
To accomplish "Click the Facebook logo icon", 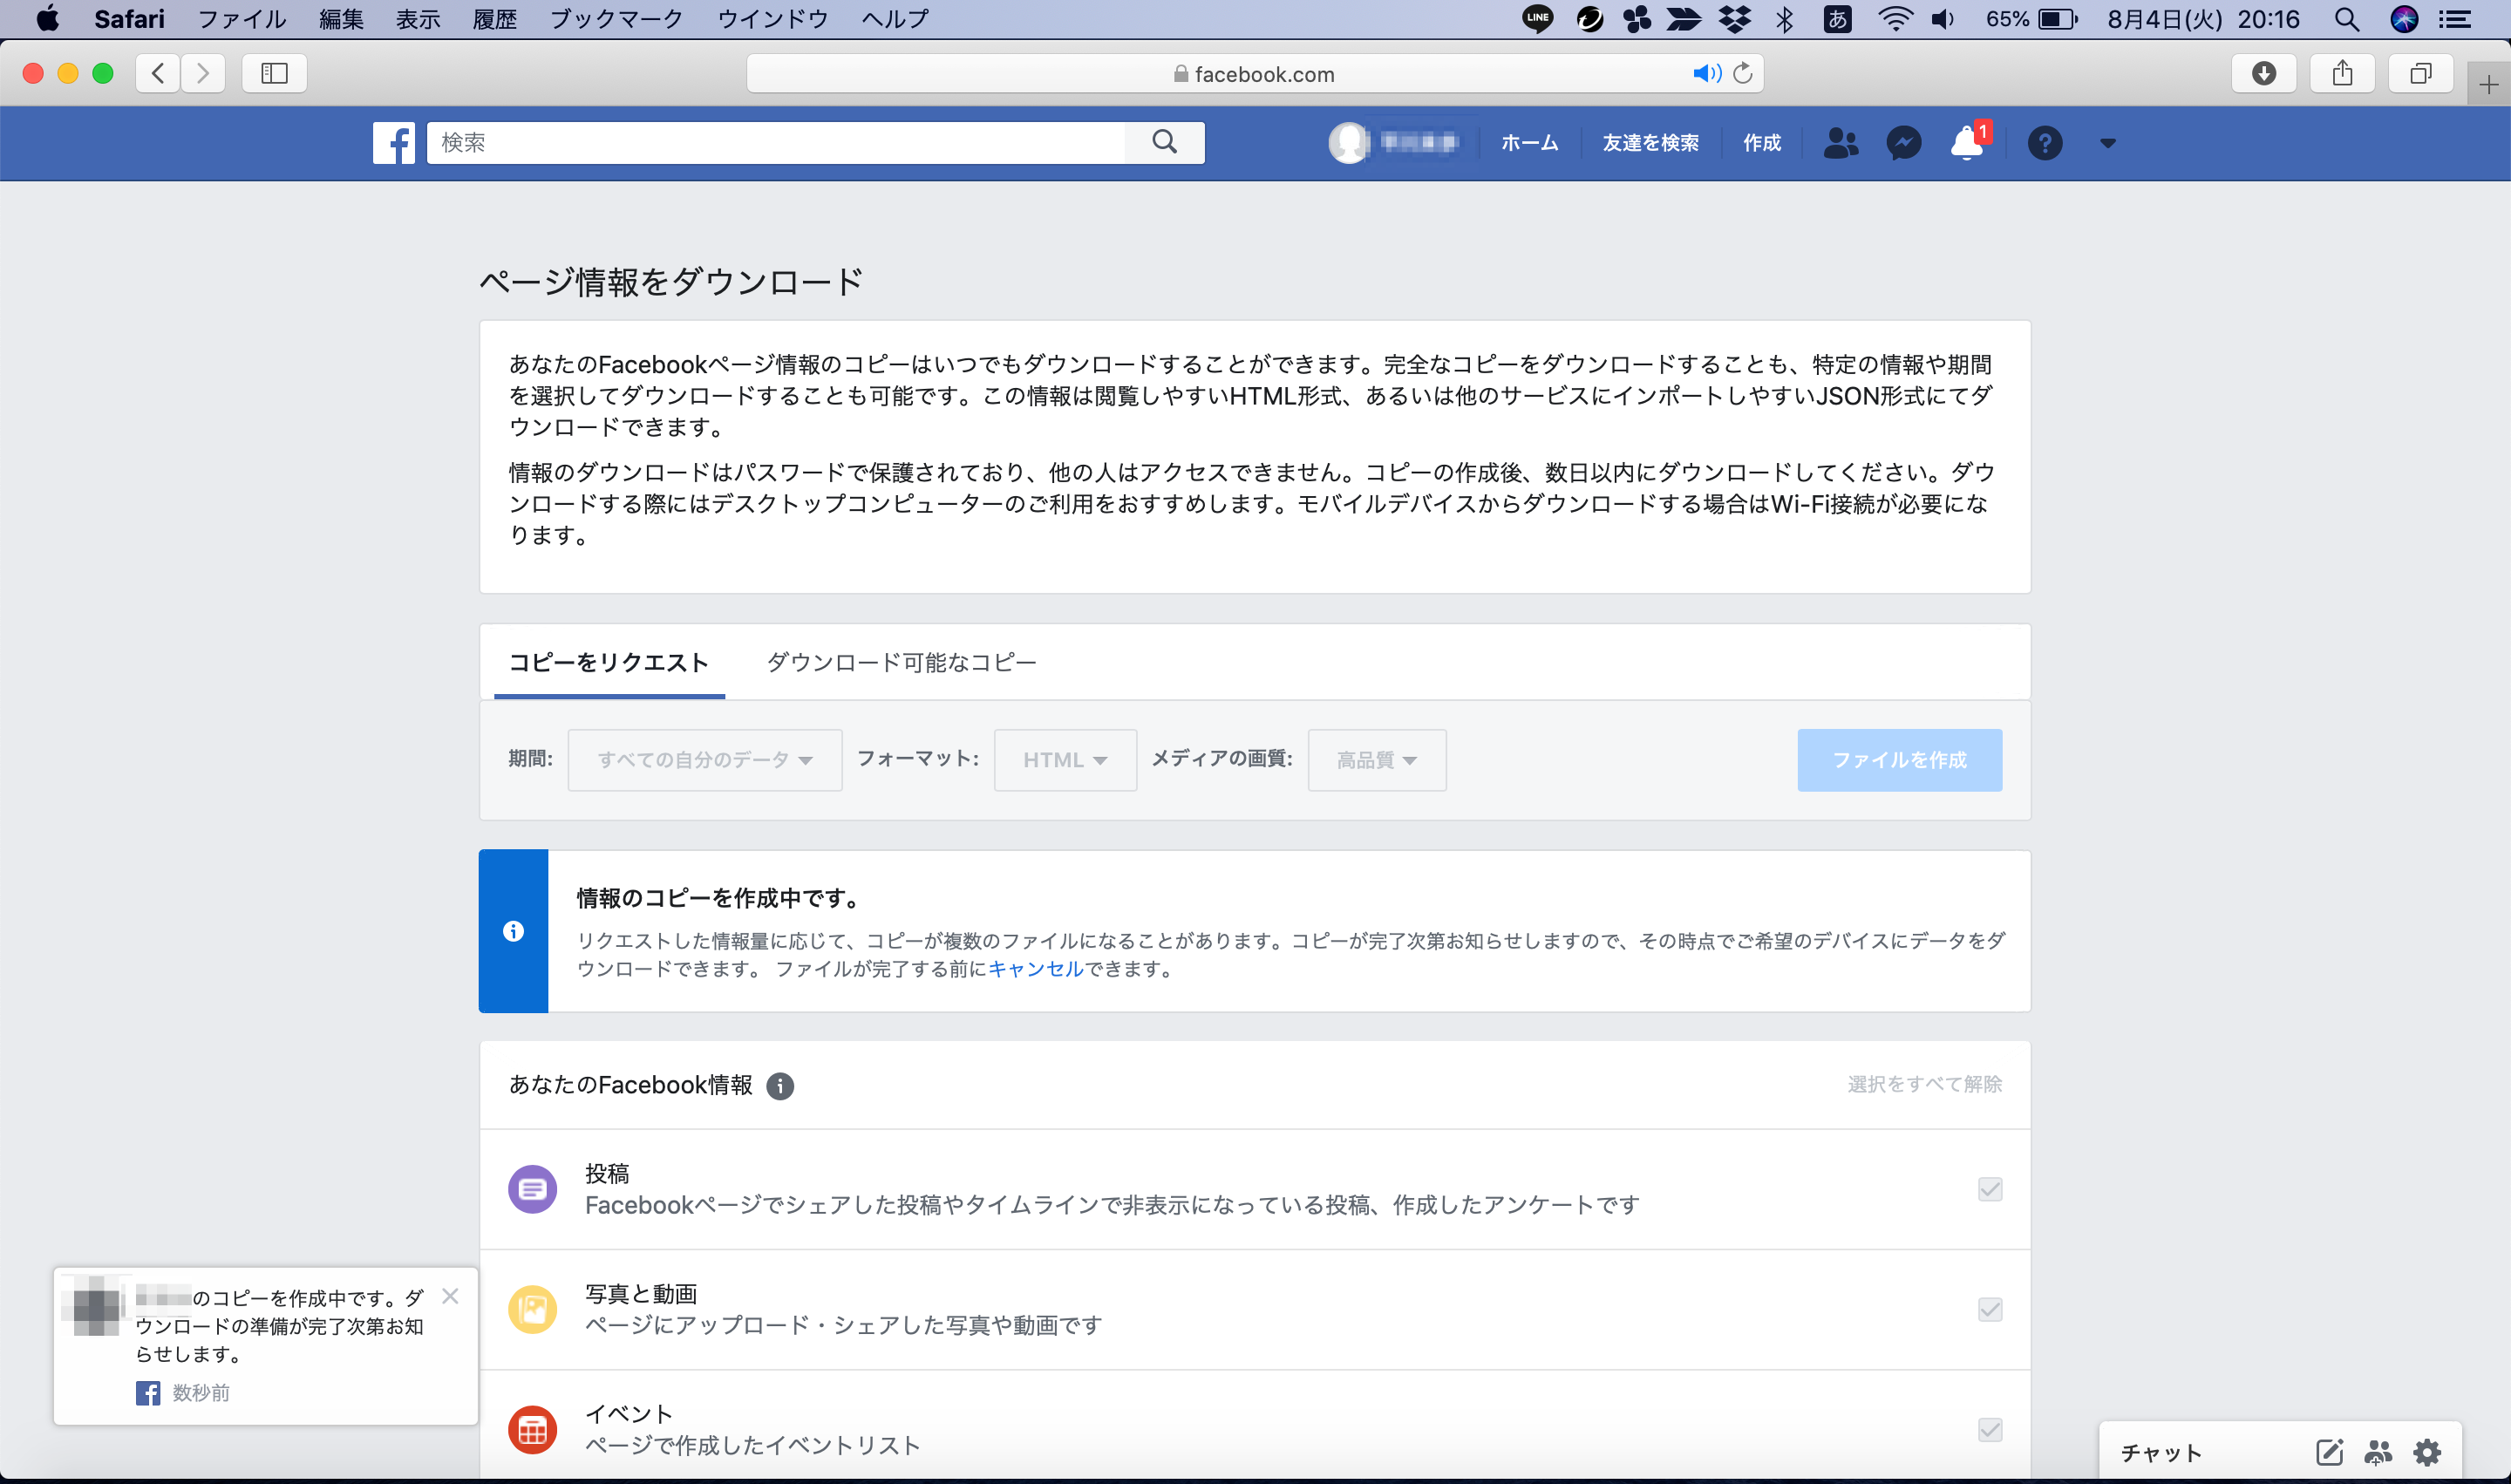I will (394, 143).
